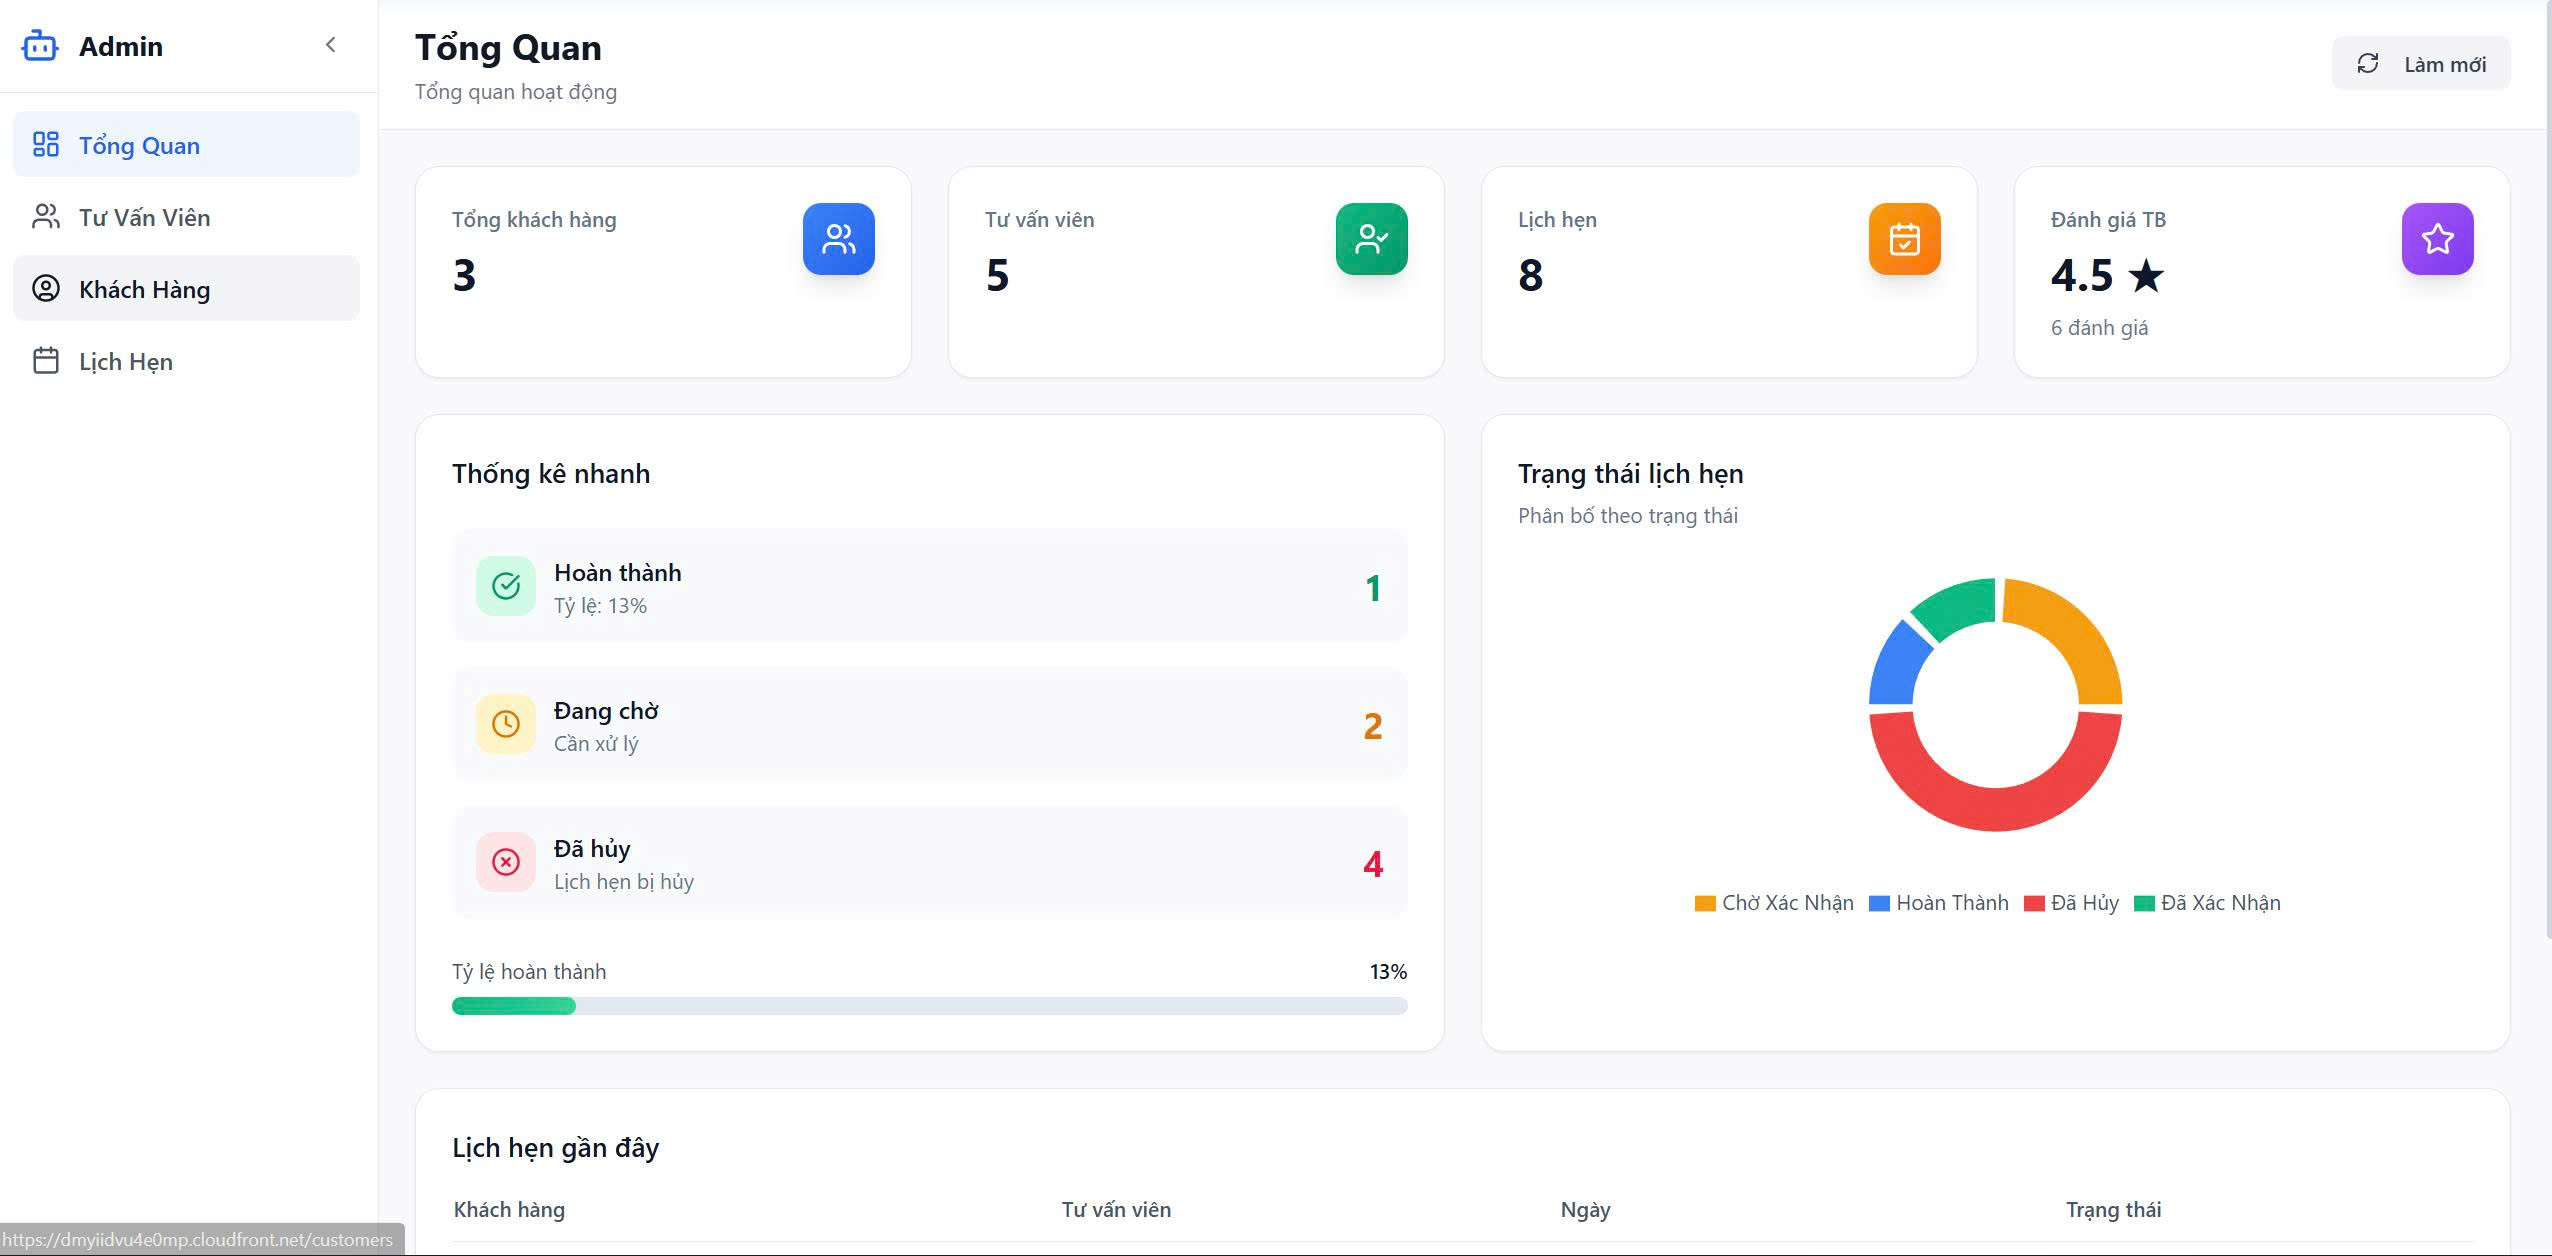Toggle the Chờ Xác Nhận legend entry
2552x1256 pixels.
click(1775, 903)
